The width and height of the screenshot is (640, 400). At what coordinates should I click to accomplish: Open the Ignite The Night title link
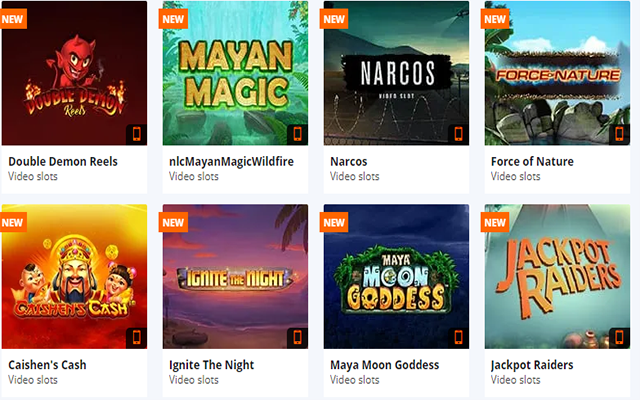pyautogui.click(x=211, y=364)
